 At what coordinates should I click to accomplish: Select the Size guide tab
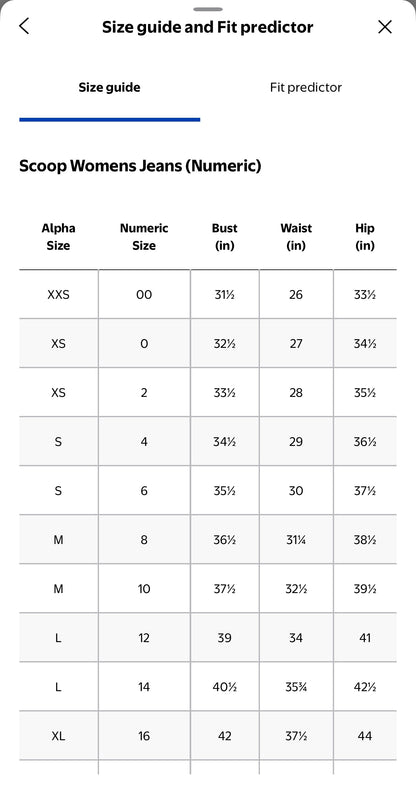[110, 87]
